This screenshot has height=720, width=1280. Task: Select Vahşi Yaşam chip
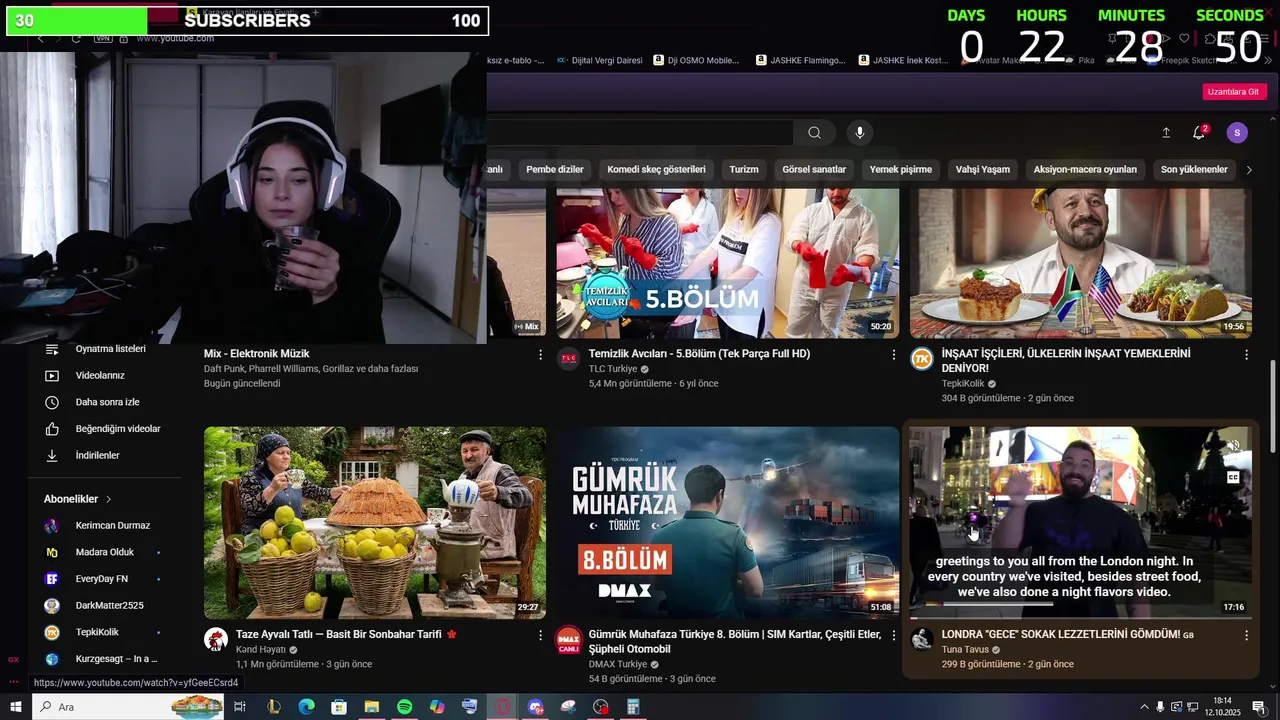(x=983, y=169)
